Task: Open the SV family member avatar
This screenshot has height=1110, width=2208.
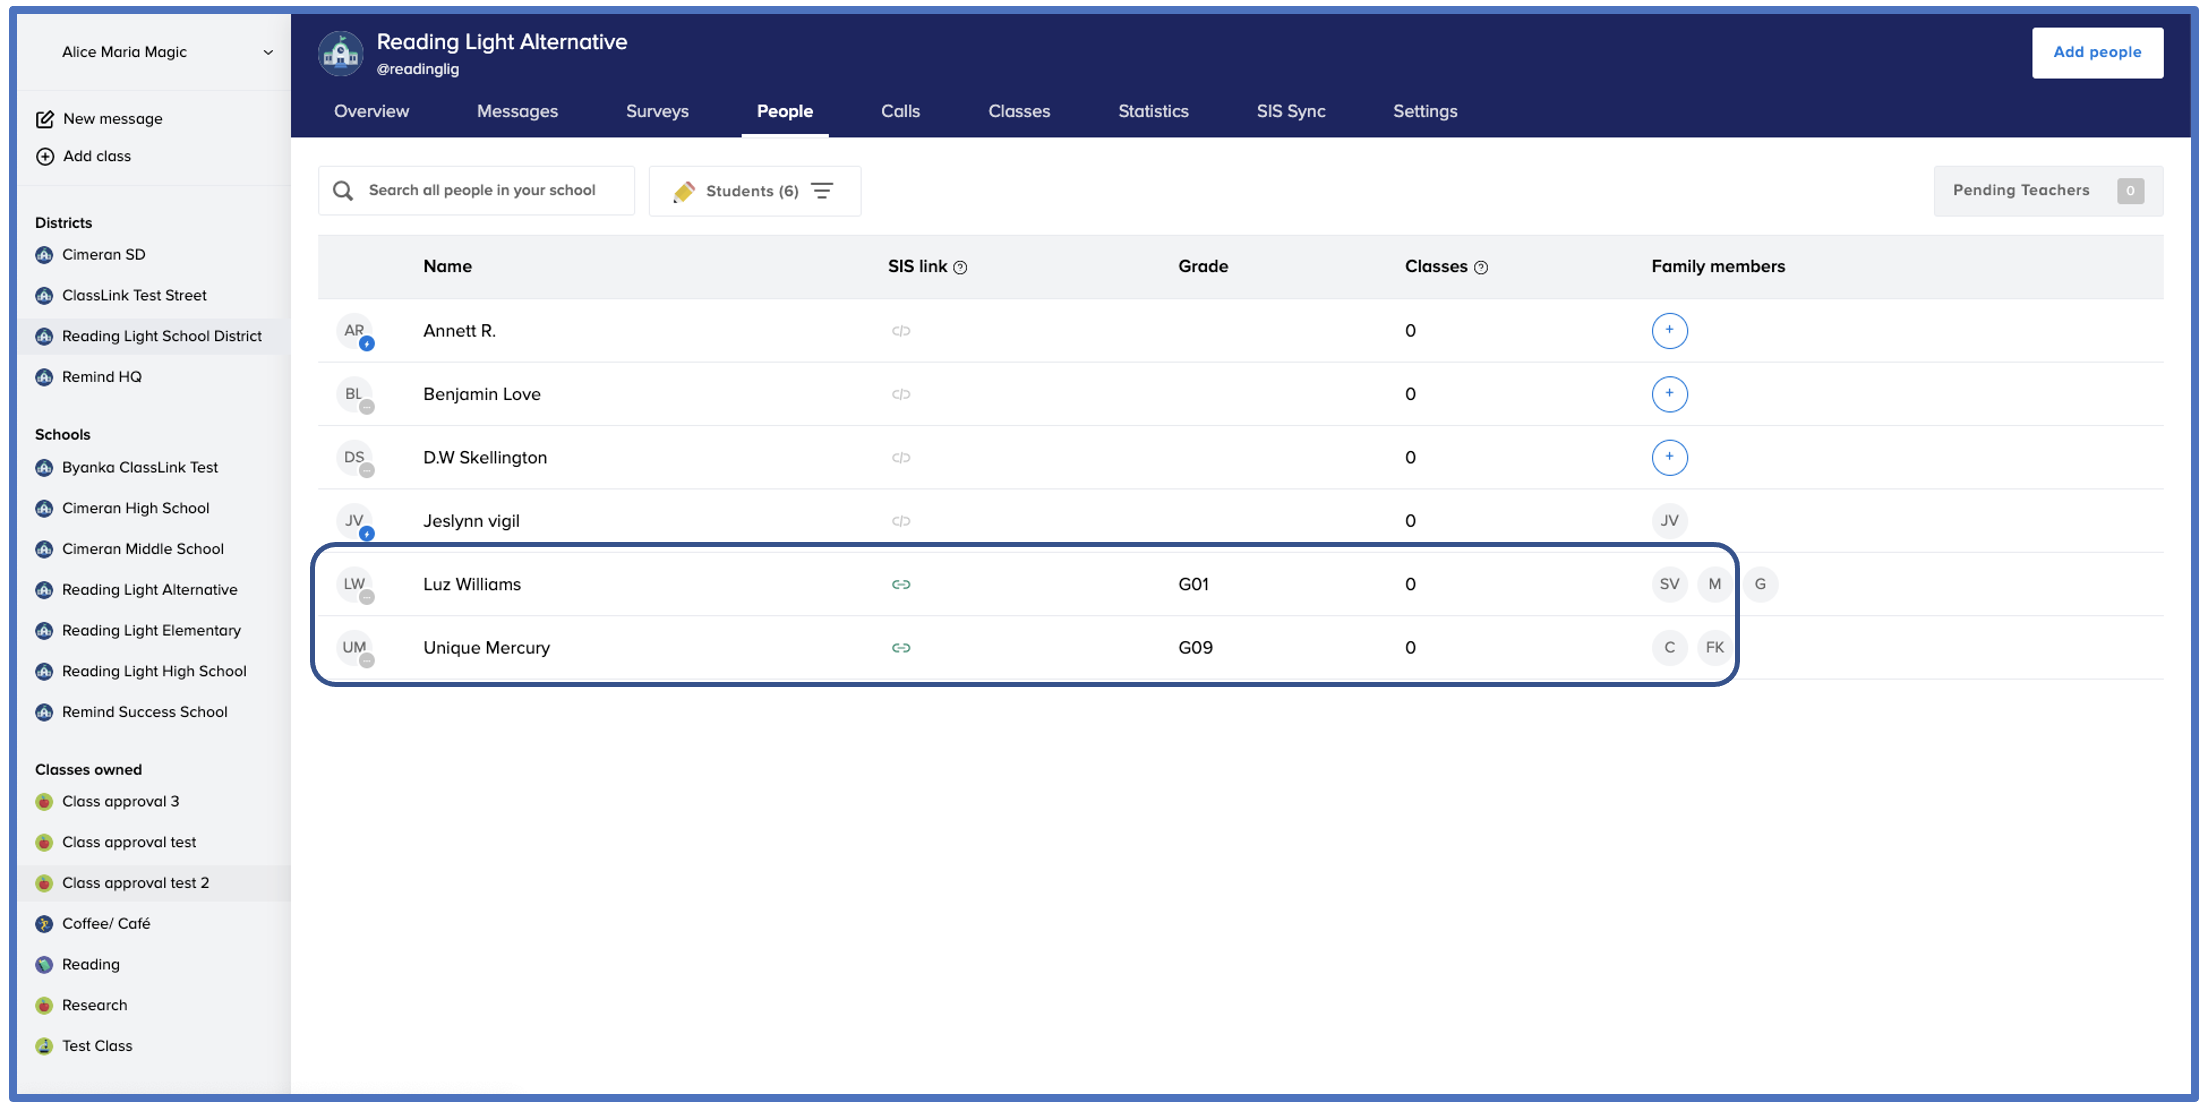Action: [1669, 584]
